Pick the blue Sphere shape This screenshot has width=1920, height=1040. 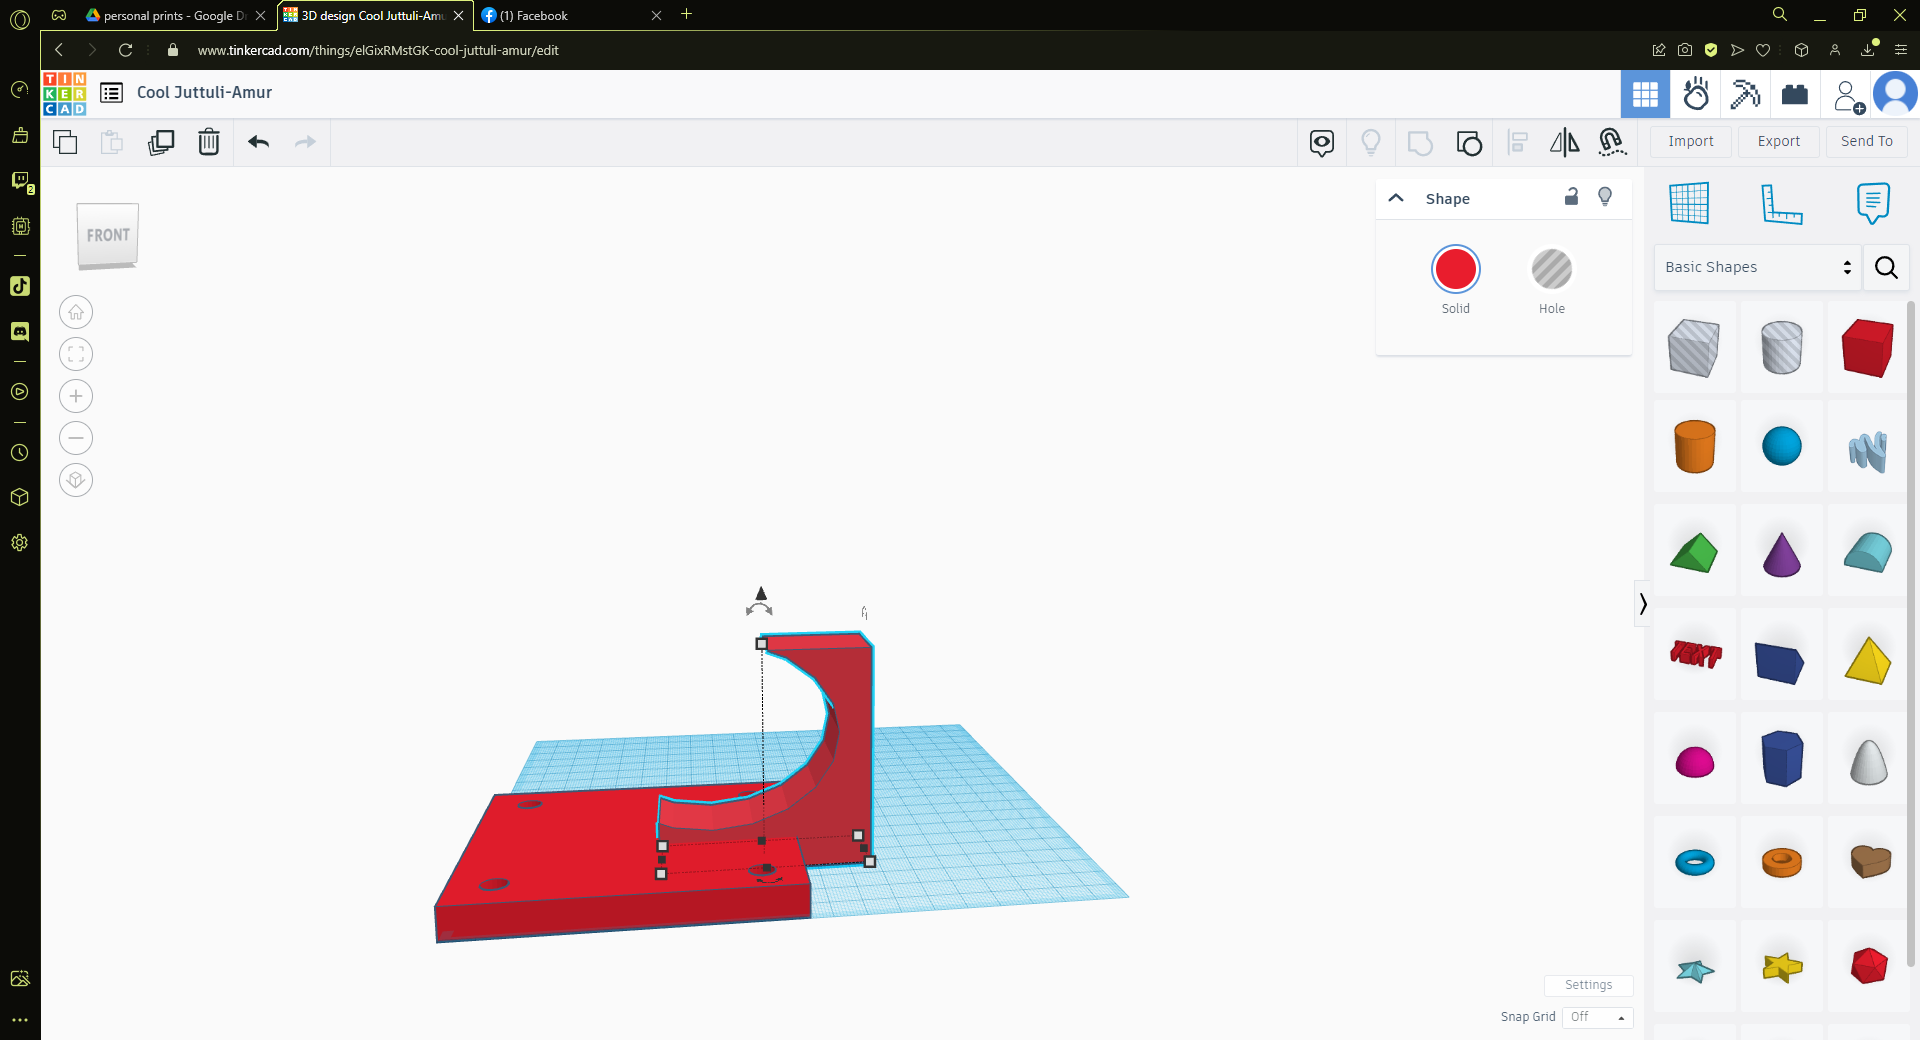click(1781, 446)
